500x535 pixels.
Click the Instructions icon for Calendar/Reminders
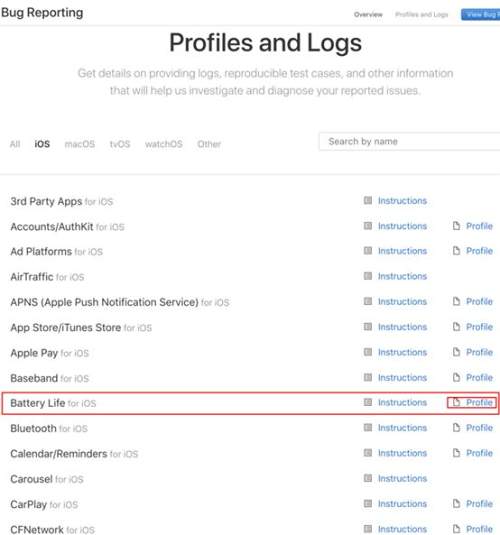(x=368, y=453)
